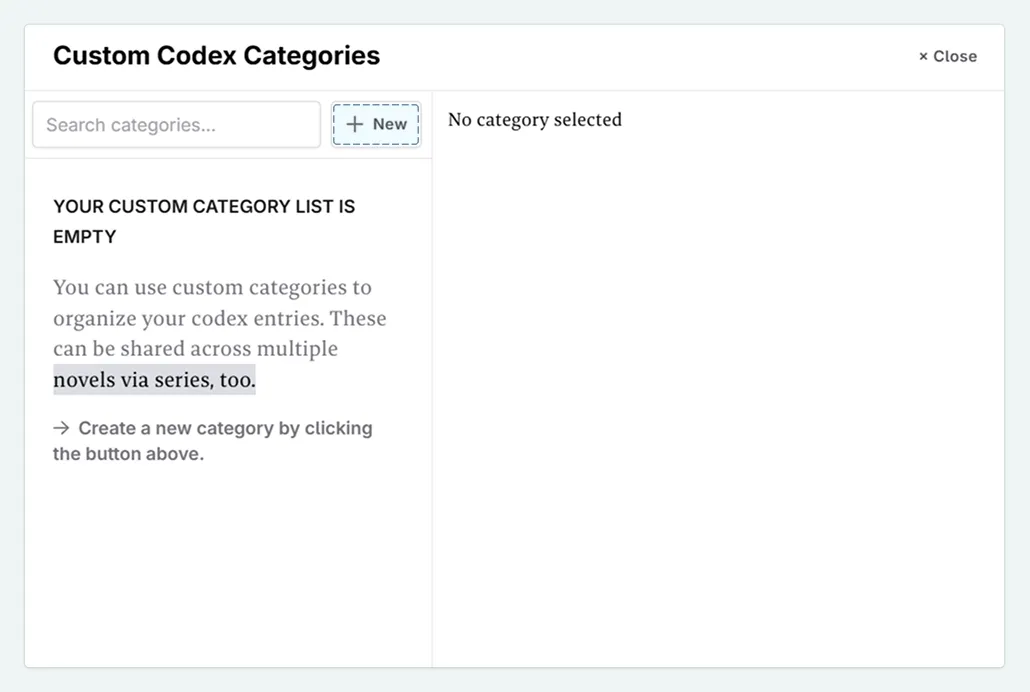Close the Custom Codex Categories dialog
Screen dimensions: 1030x692
[x=947, y=56]
